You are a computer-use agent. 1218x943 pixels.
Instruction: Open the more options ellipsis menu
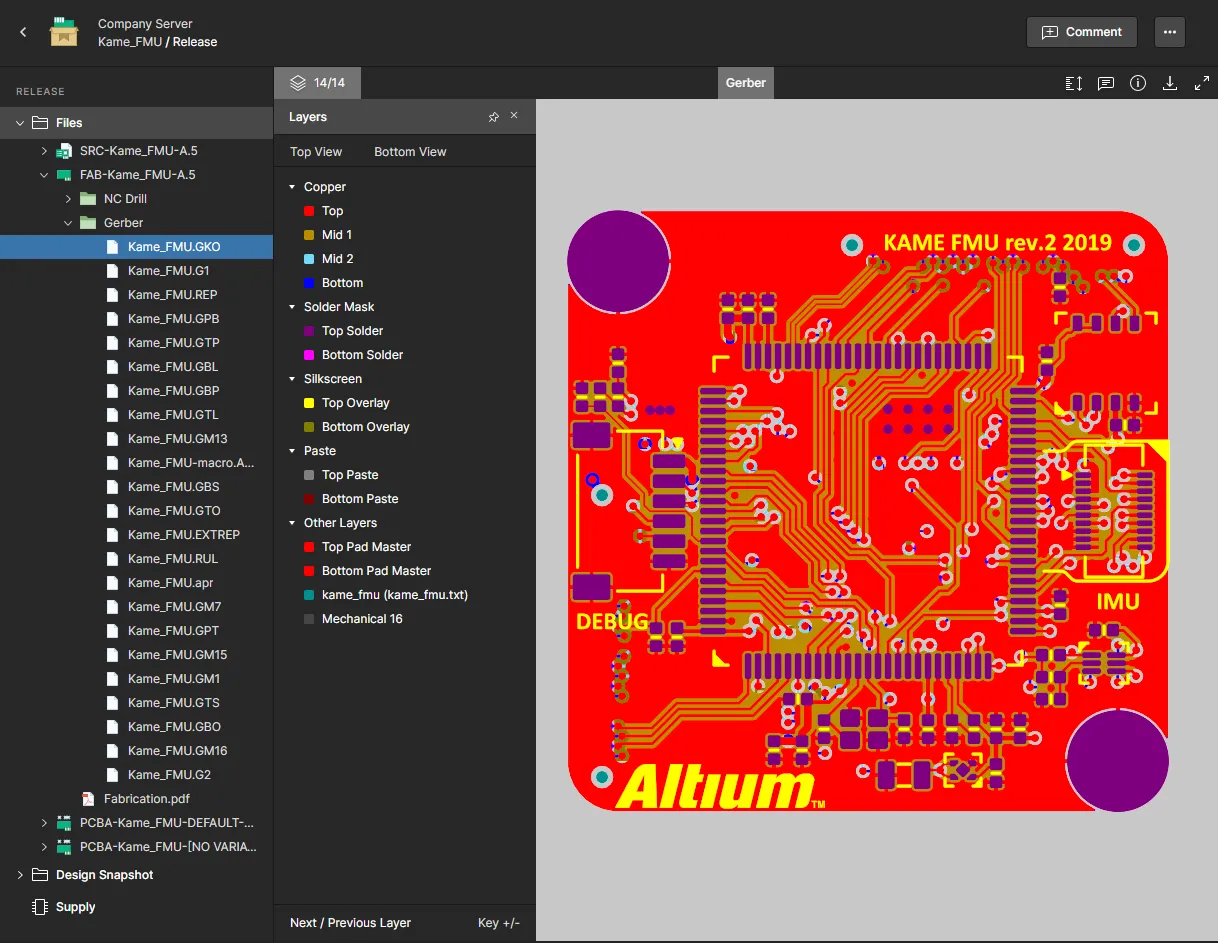point(1169,32)
